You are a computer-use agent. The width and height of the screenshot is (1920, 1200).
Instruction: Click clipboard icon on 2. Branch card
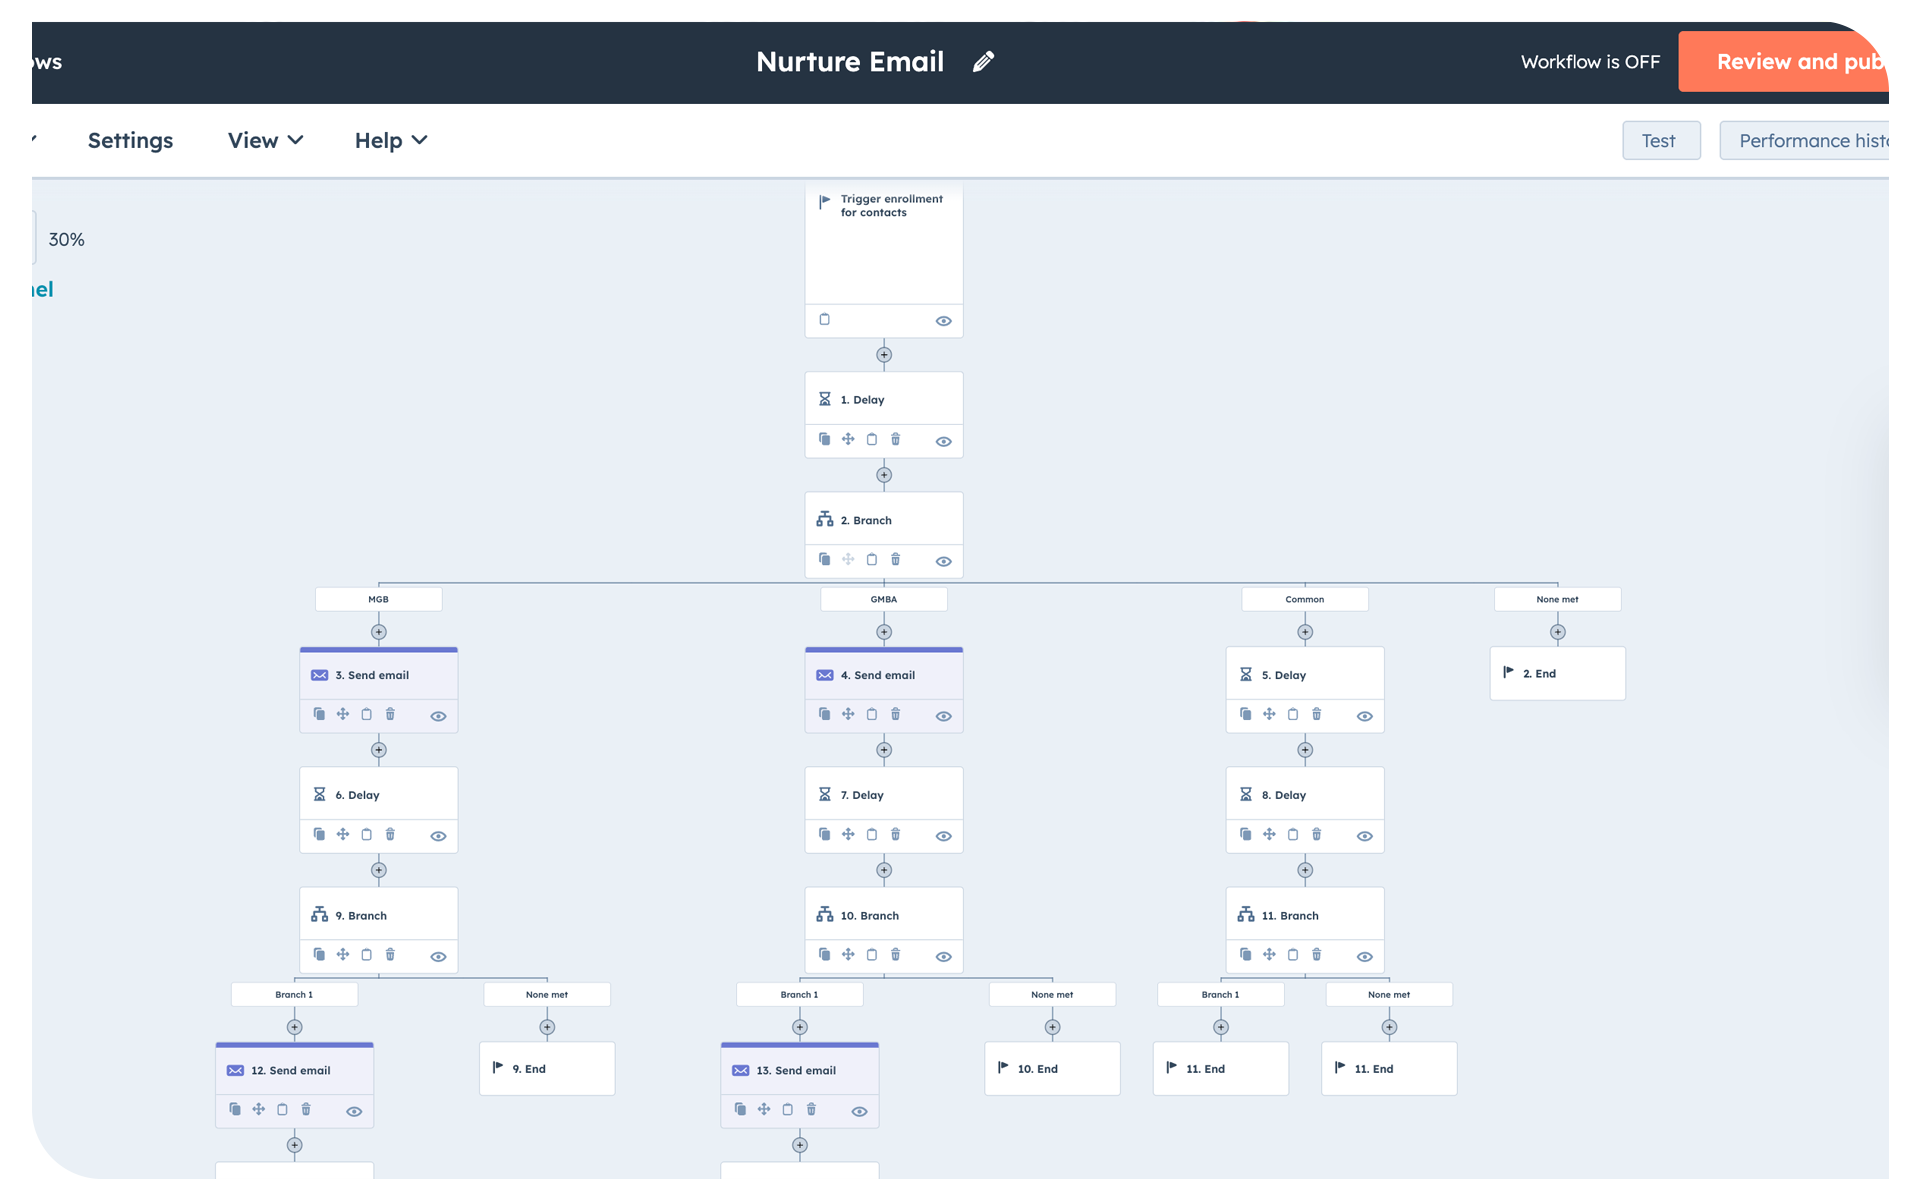point(872,559)
